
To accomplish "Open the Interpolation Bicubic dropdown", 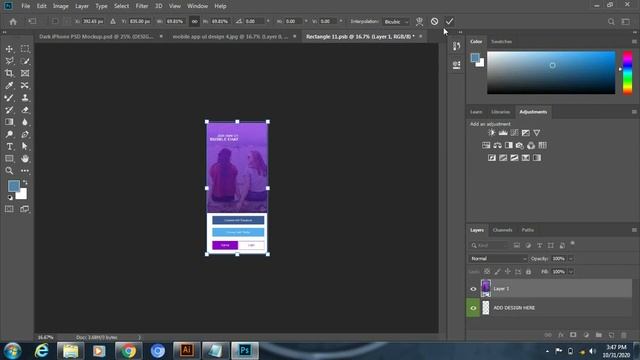I will pos(396,22).
